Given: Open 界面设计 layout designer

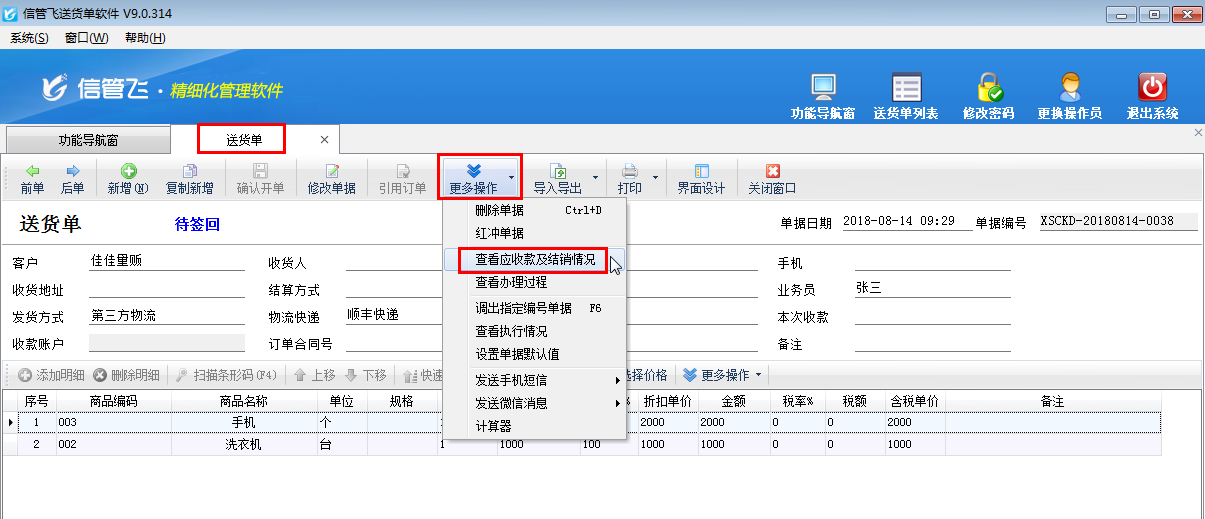Looking at the screenshot, I should pos(701,178).
